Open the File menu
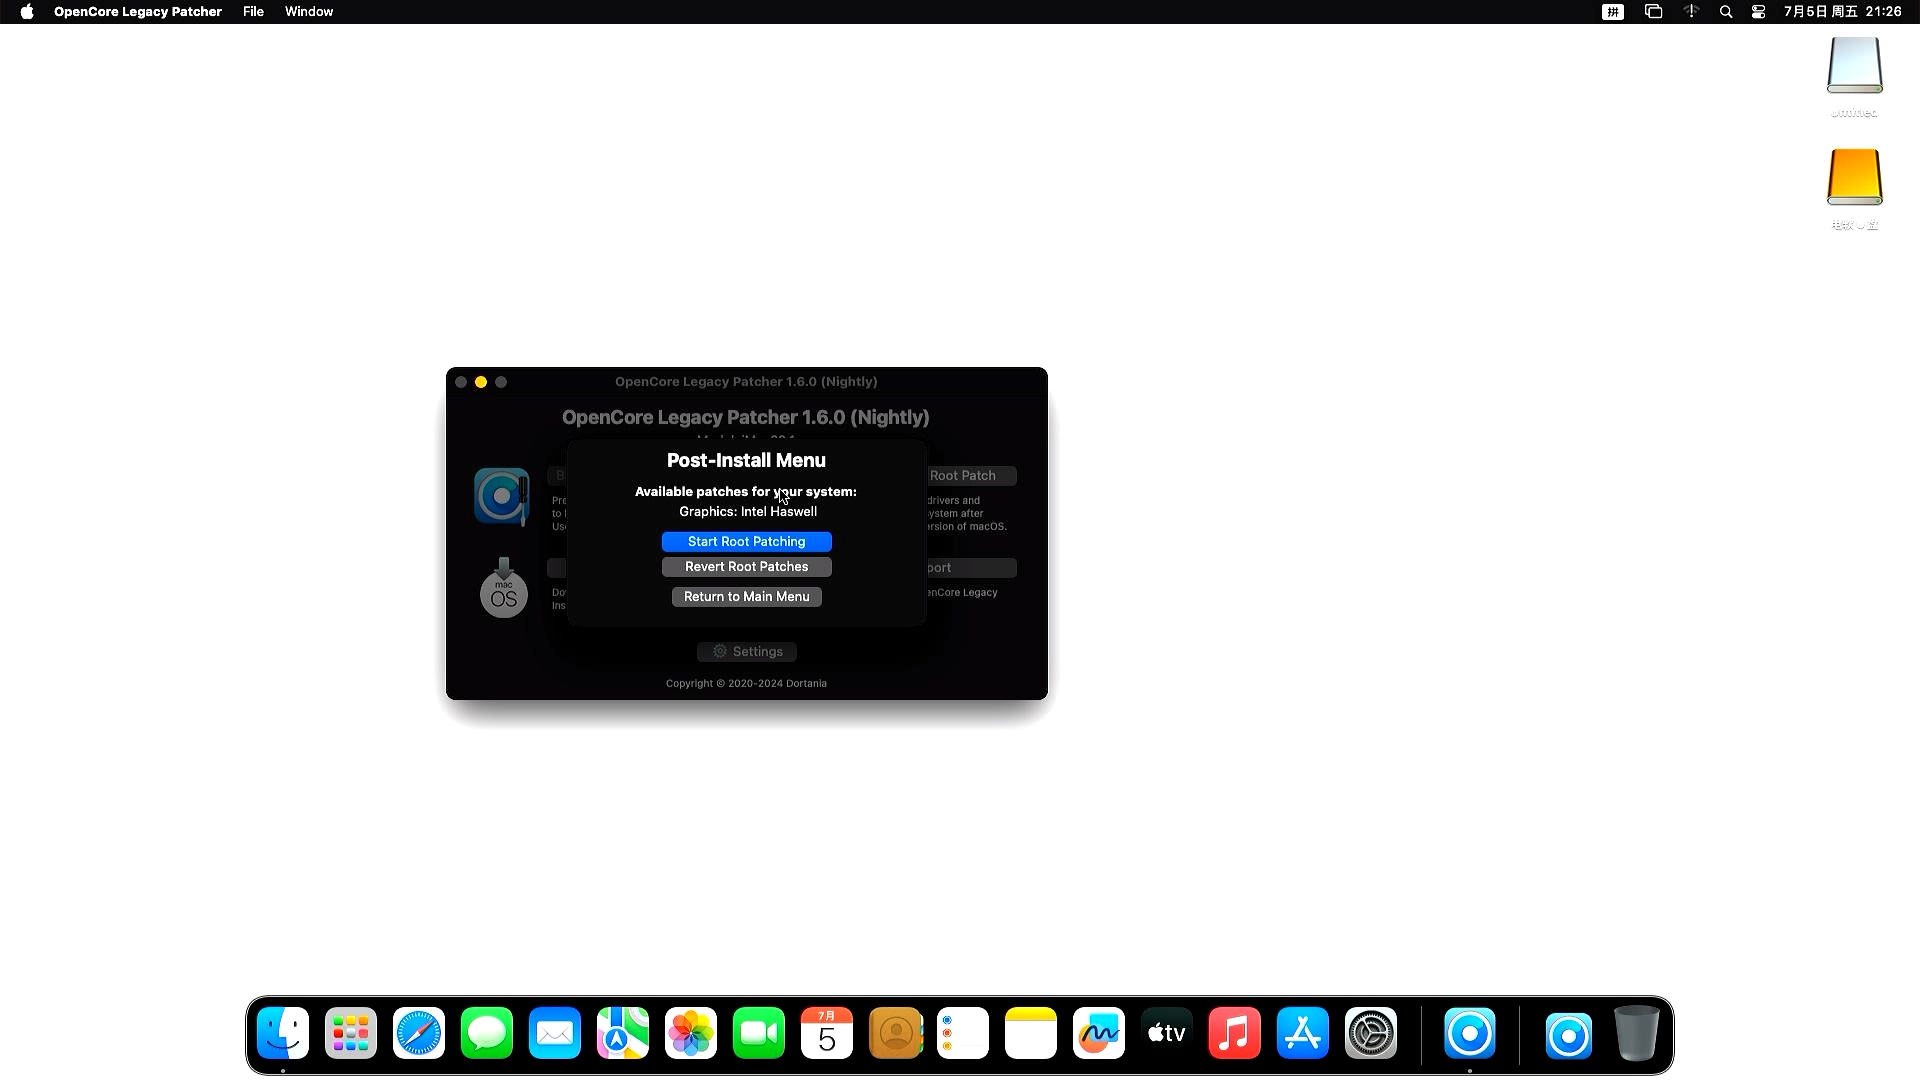The width and height of the screenshot is (1920, 1080). [253, 12]
